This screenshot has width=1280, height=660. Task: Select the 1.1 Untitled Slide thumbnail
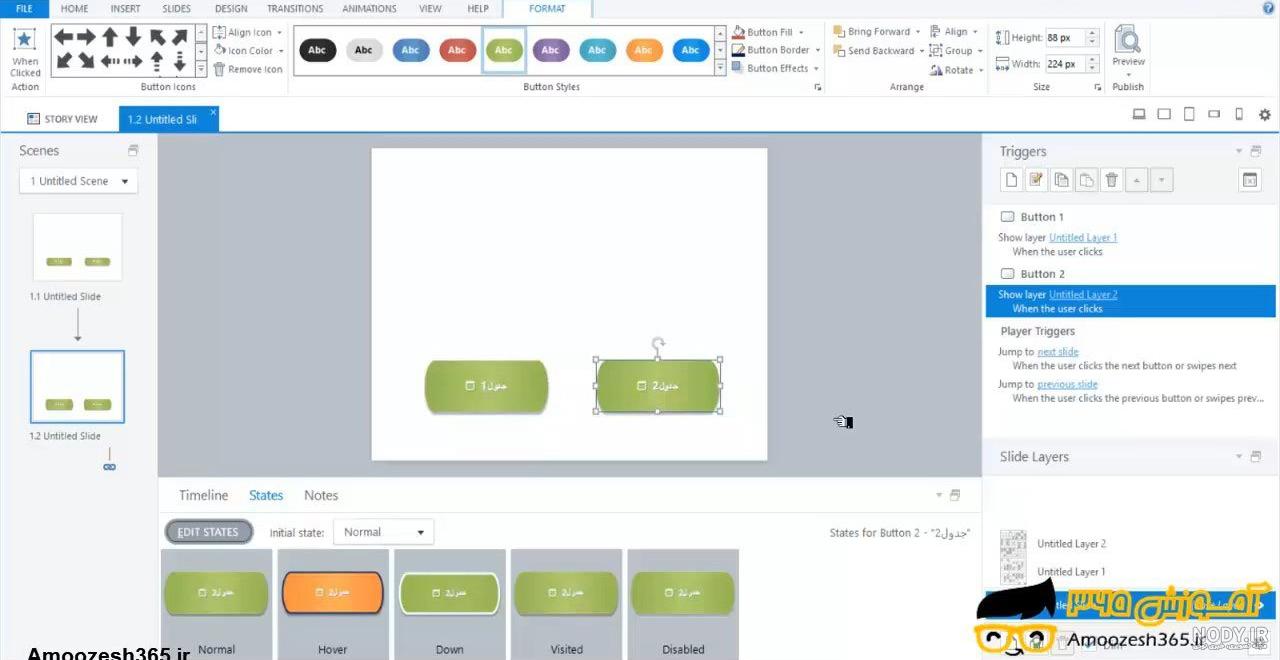pyautogui.click(x=78, y=247)
